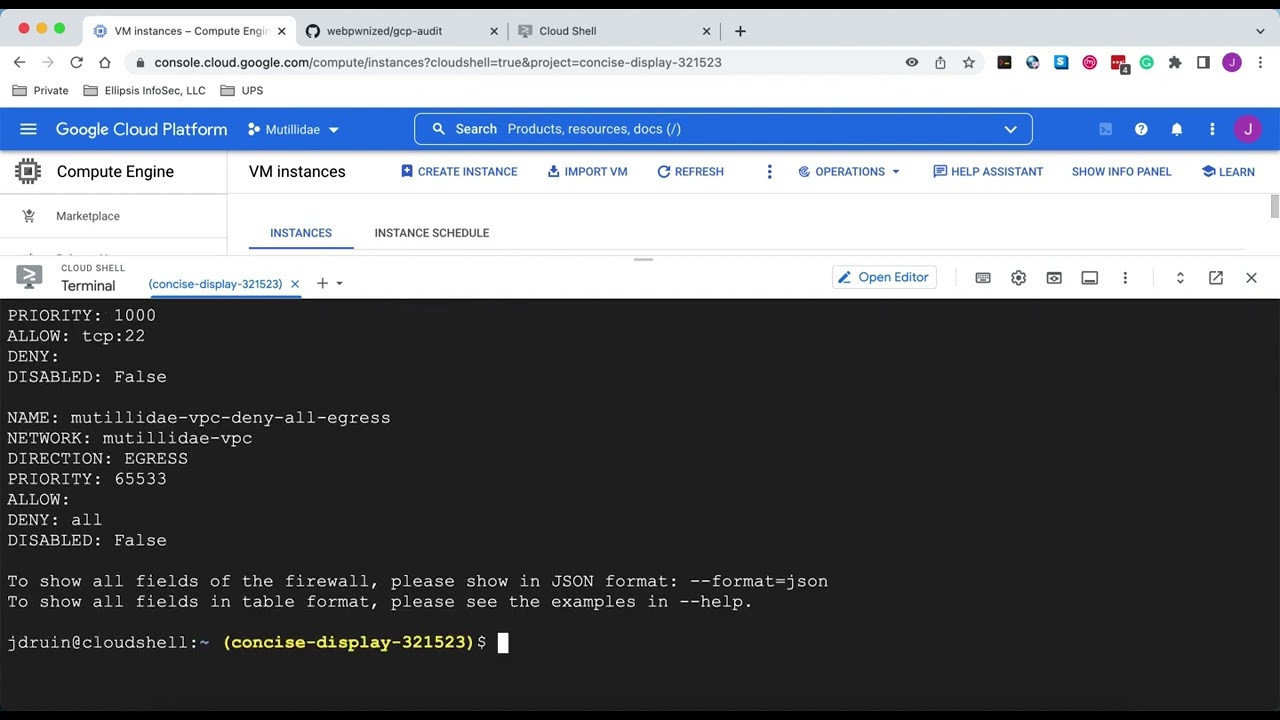Image resolution: width=1280 pixels, height=720 pixels.
Task: Open Cloud Shell in a new window
Action: coord(1216,278)
